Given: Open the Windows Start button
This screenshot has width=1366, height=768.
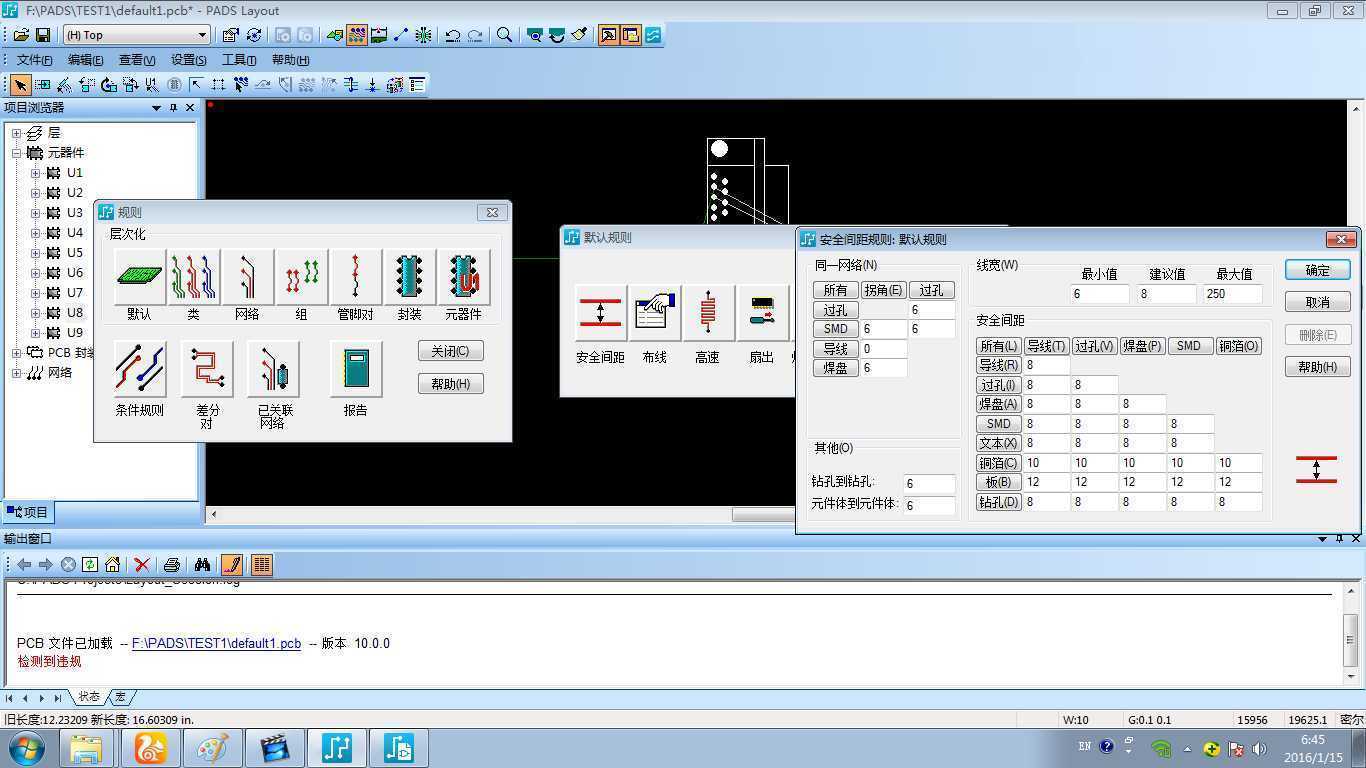Looking at the screenshot, I should point(25,748).
